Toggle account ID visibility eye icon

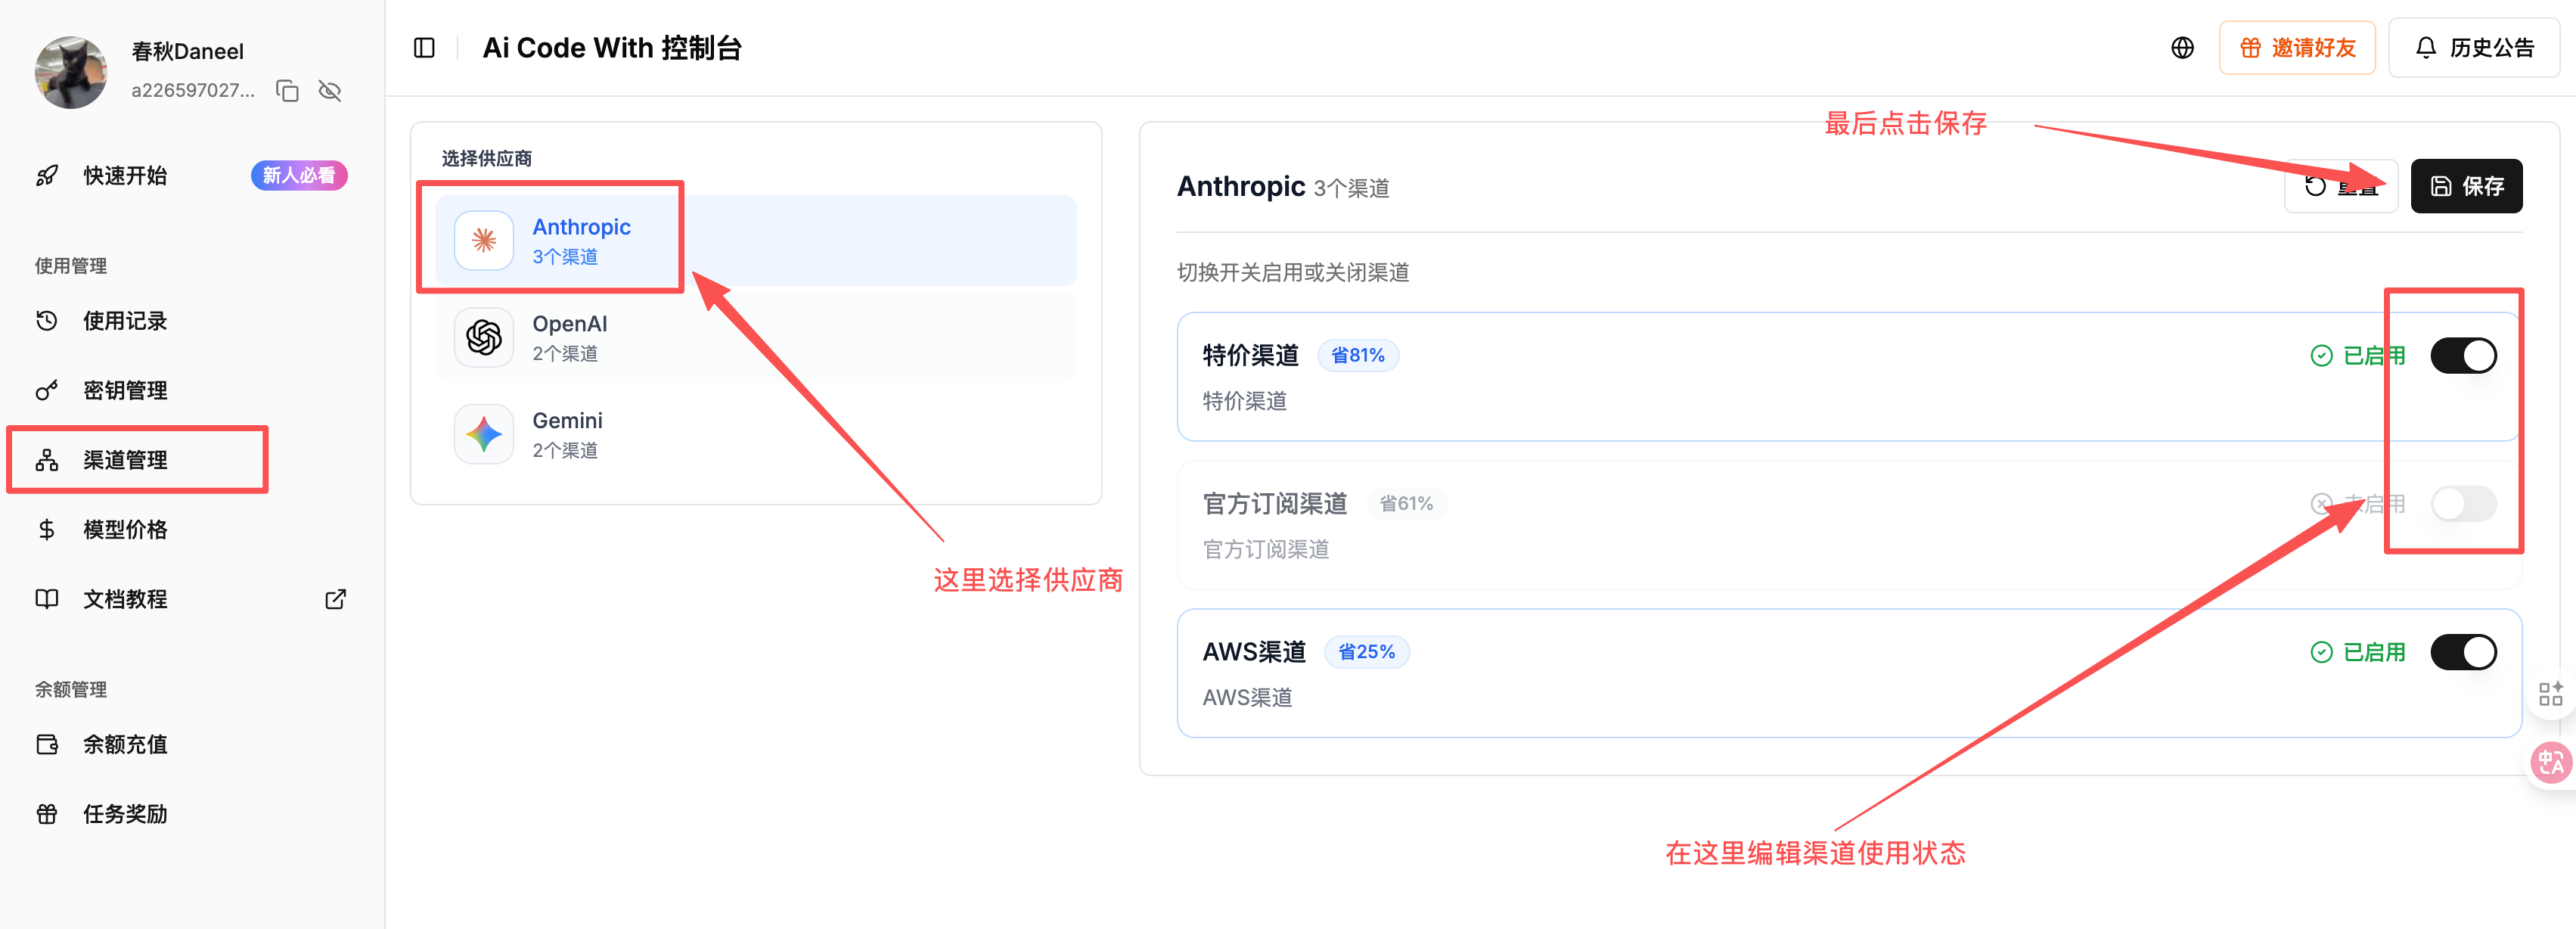point(330,91)
